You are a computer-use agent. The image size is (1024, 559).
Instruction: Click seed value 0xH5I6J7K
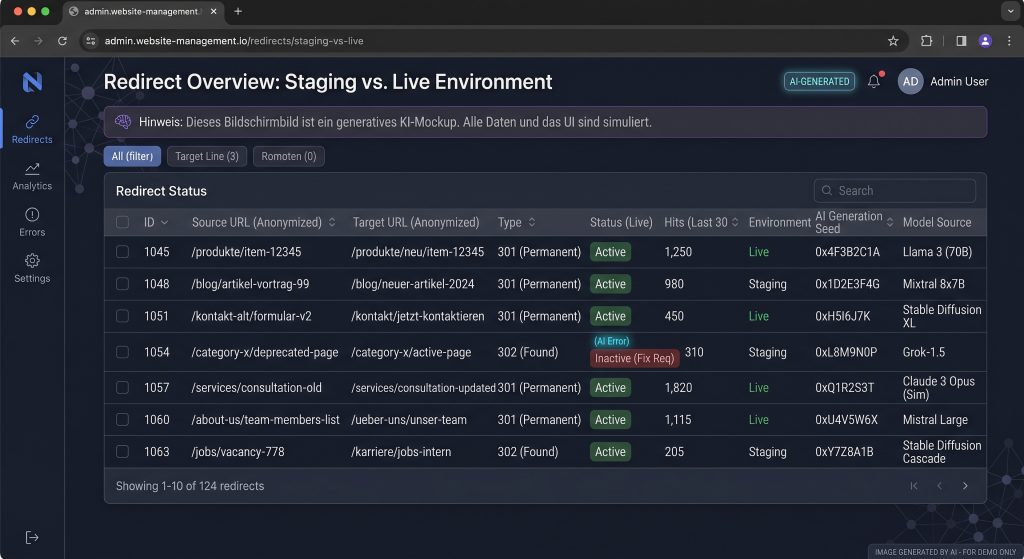coord(842,316)
